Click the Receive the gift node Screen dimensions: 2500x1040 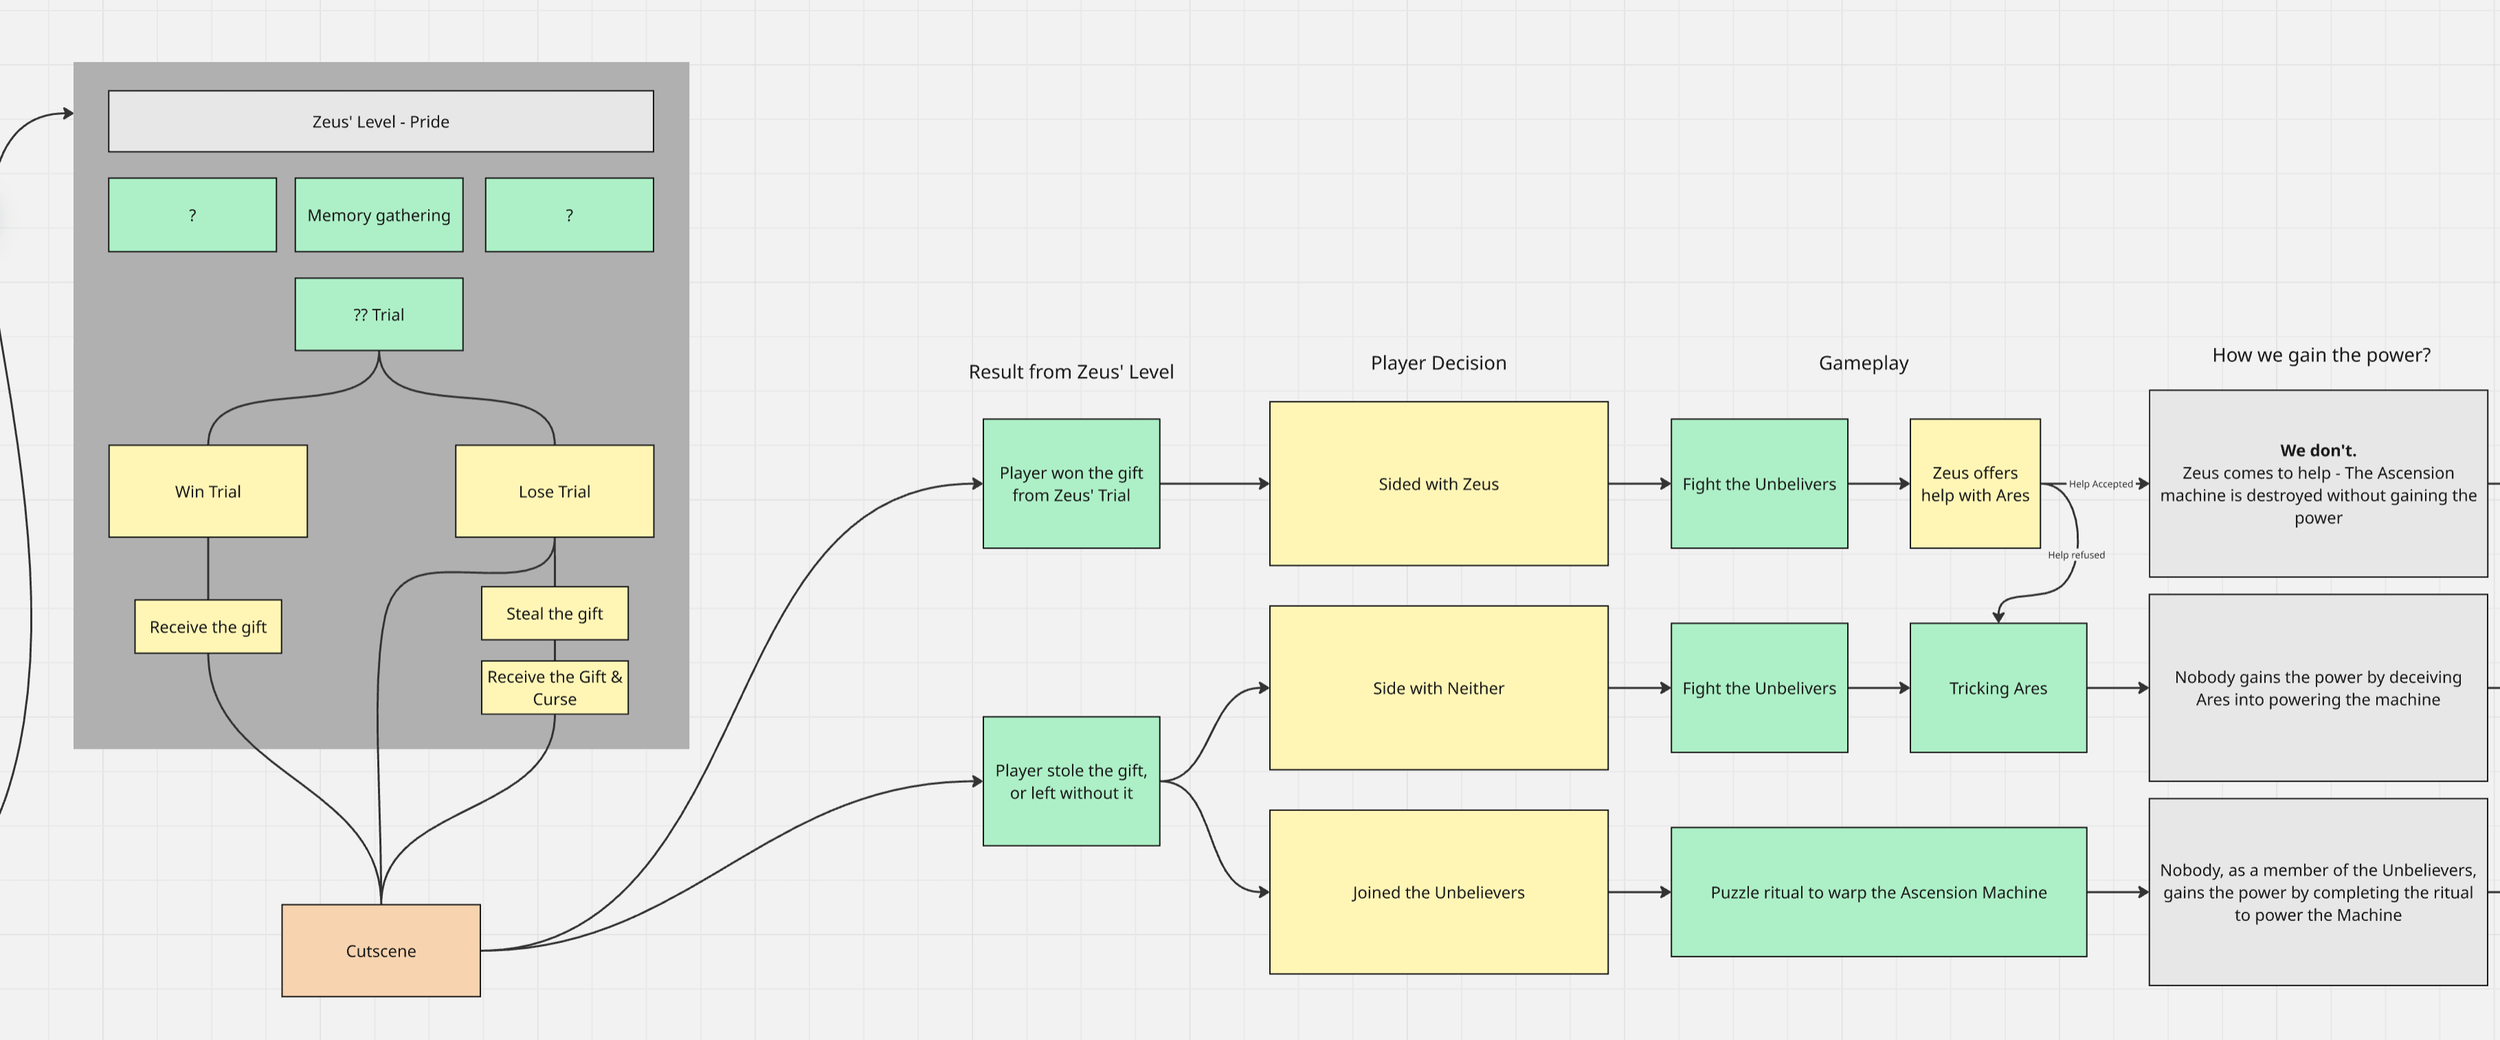(x=207, y=627)
